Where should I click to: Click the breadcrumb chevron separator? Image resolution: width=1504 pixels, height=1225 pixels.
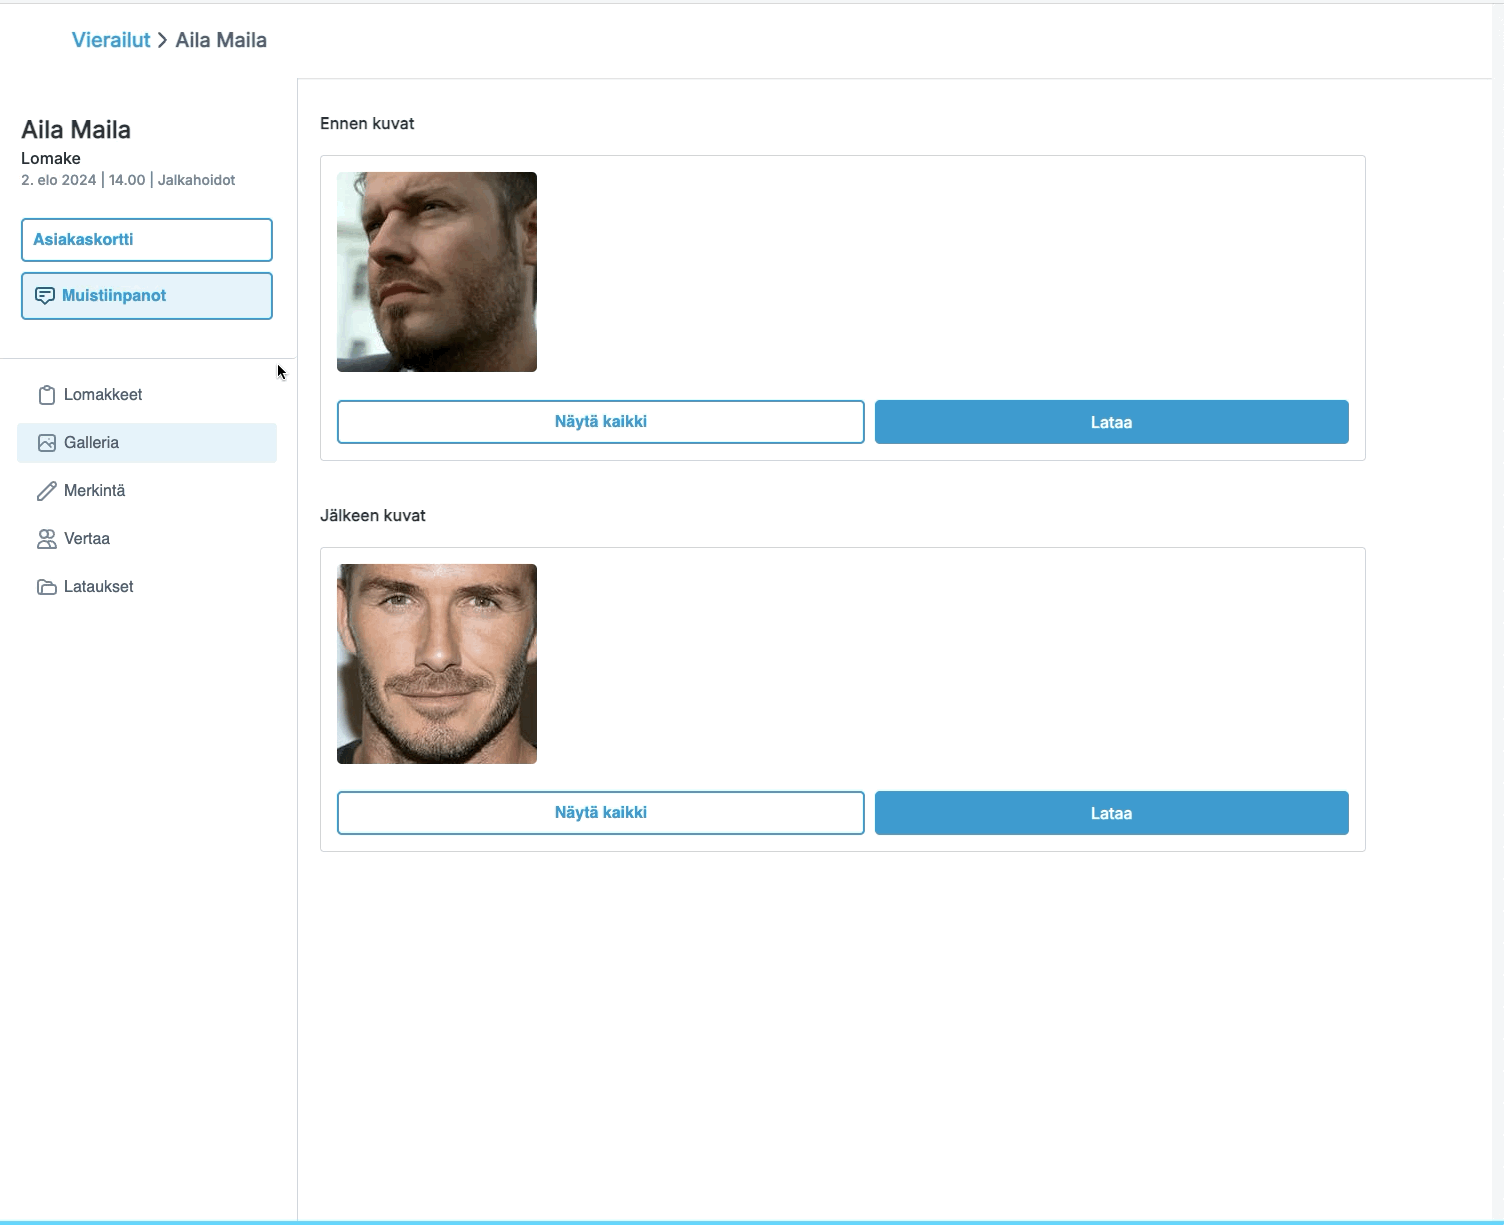pyautogui.click(x=163, y=40)
